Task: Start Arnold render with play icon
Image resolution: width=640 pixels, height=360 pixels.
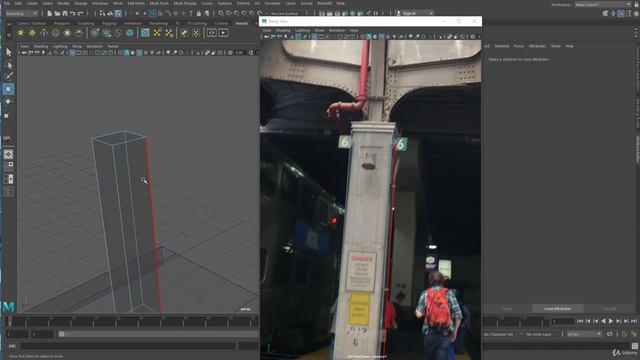Action: click(x=223, y=33)
